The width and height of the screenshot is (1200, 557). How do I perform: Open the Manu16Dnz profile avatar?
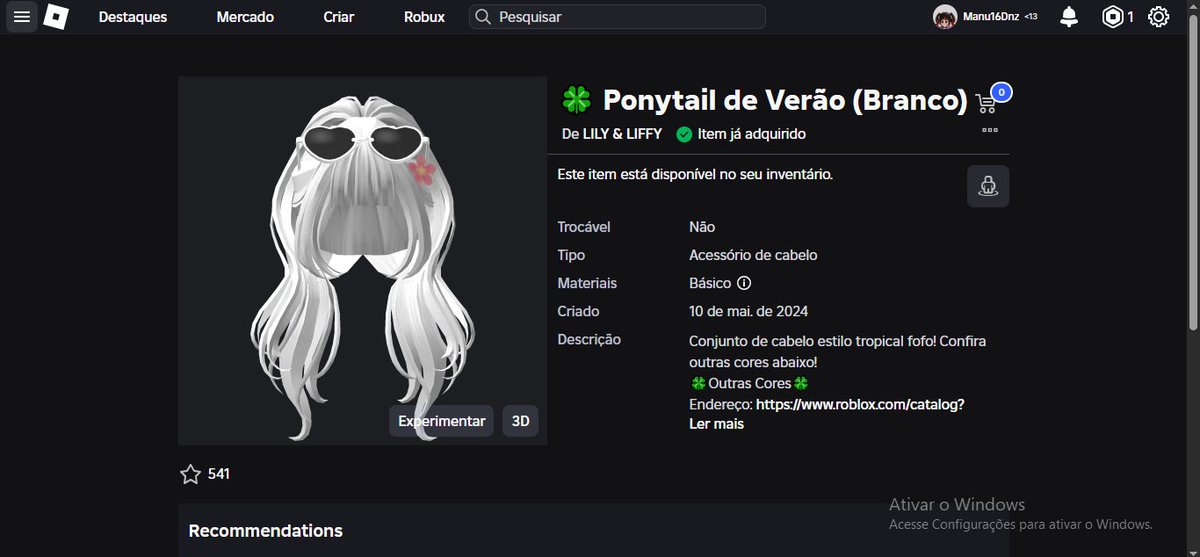click(945, 17)
